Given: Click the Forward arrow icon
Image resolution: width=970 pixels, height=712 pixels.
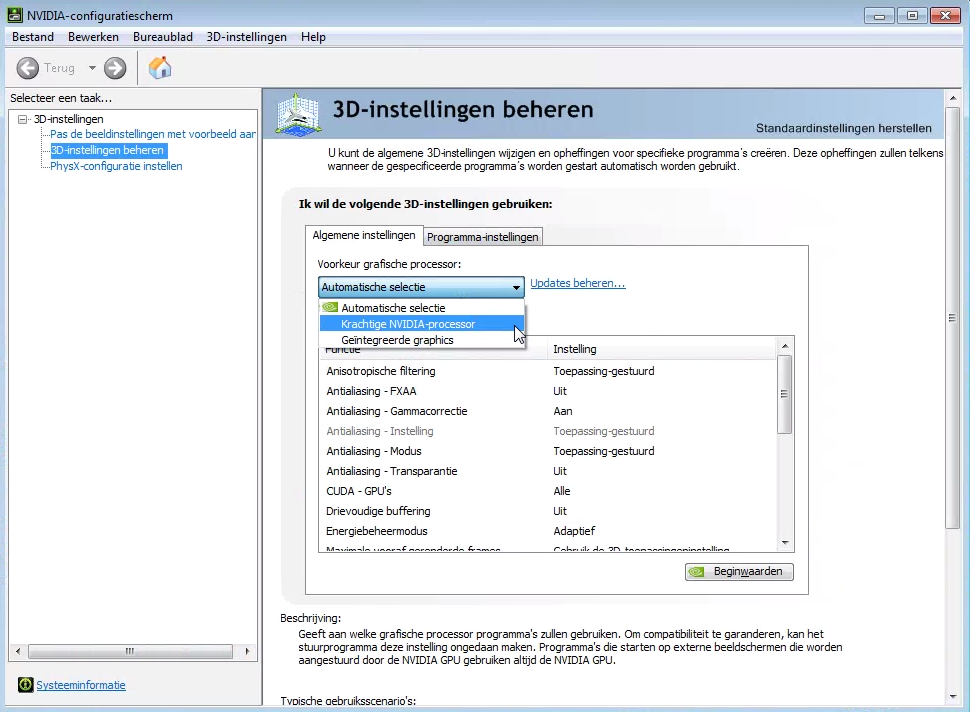Looking at the screenshot, I should pyautogui.click(x=115, y=68).
